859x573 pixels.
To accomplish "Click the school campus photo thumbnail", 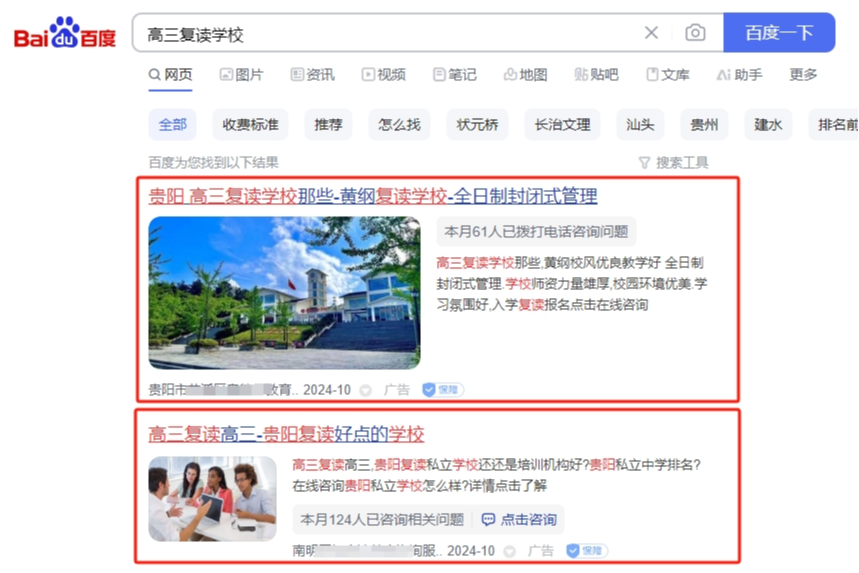I will (x=284, y=293).
